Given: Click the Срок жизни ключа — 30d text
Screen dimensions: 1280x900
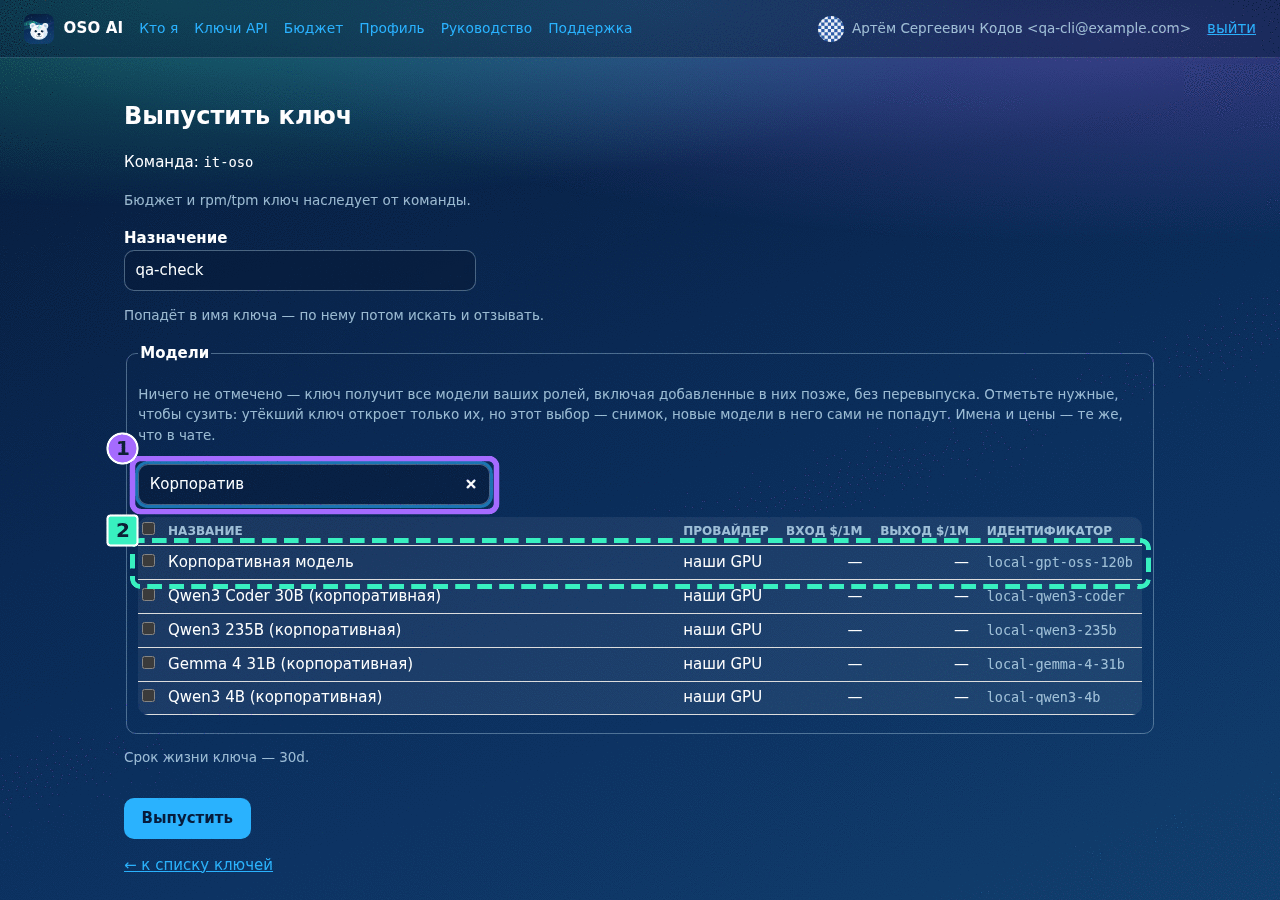Looking at the screenshot, I should (217, 757).
